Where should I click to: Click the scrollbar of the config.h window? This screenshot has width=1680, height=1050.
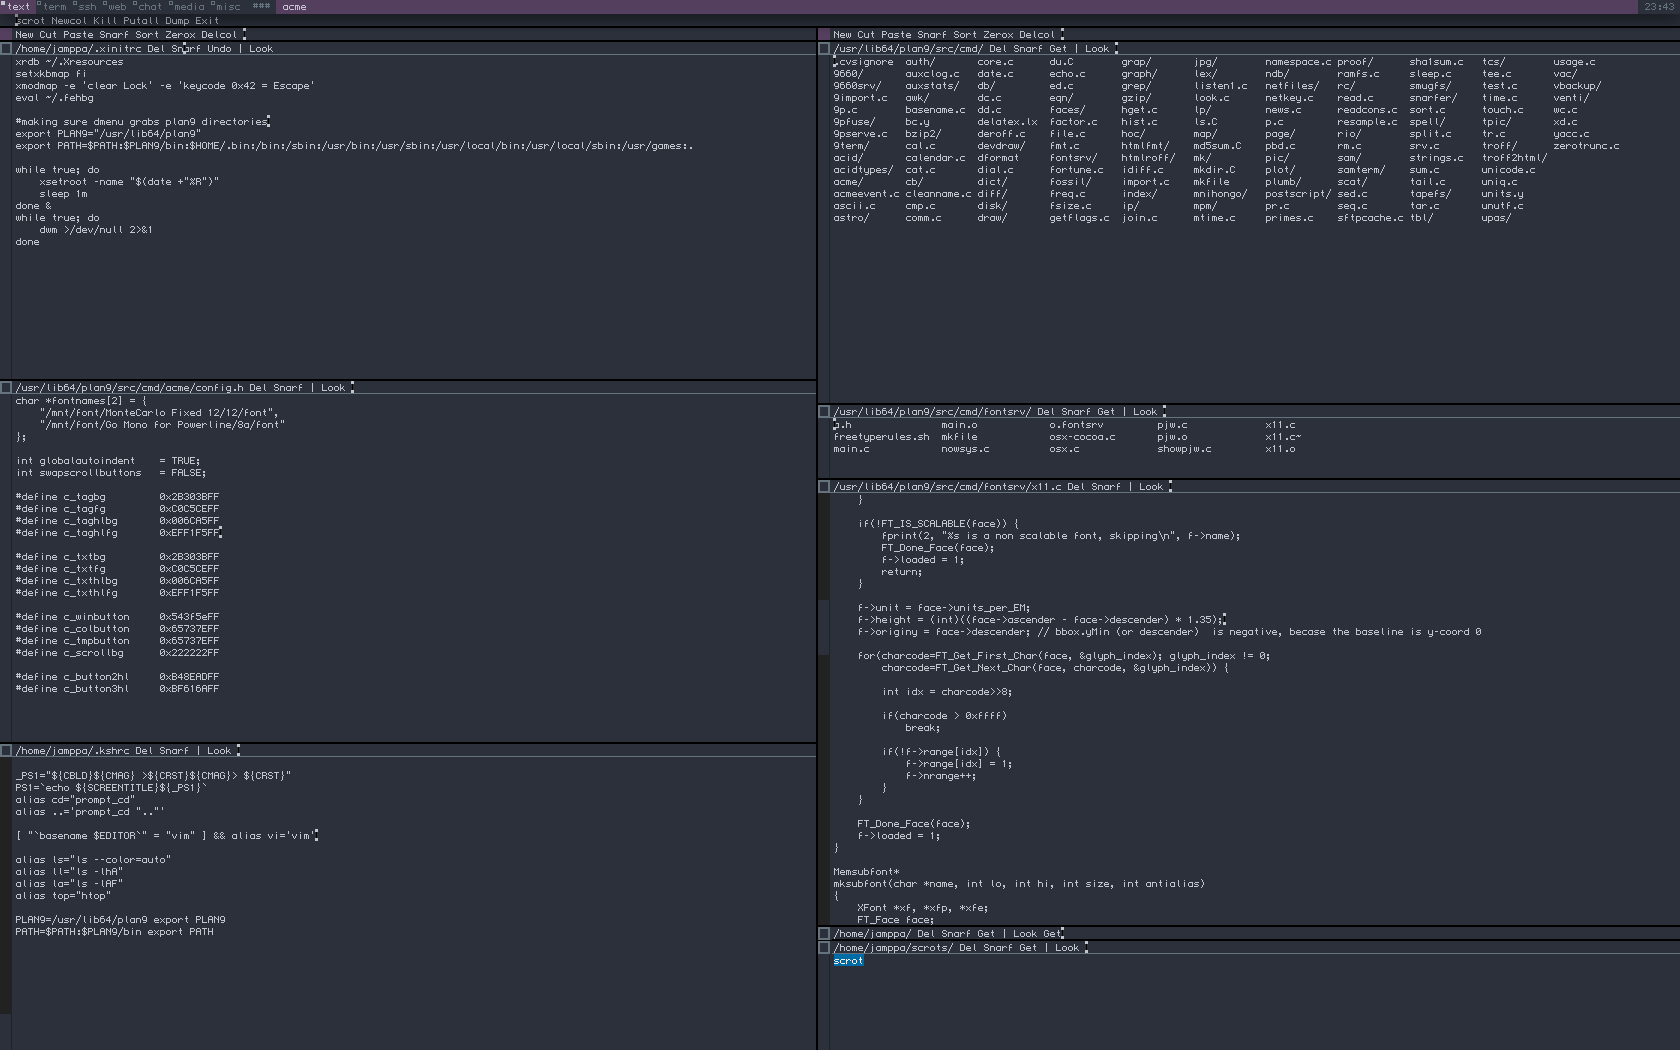(6, 567)
